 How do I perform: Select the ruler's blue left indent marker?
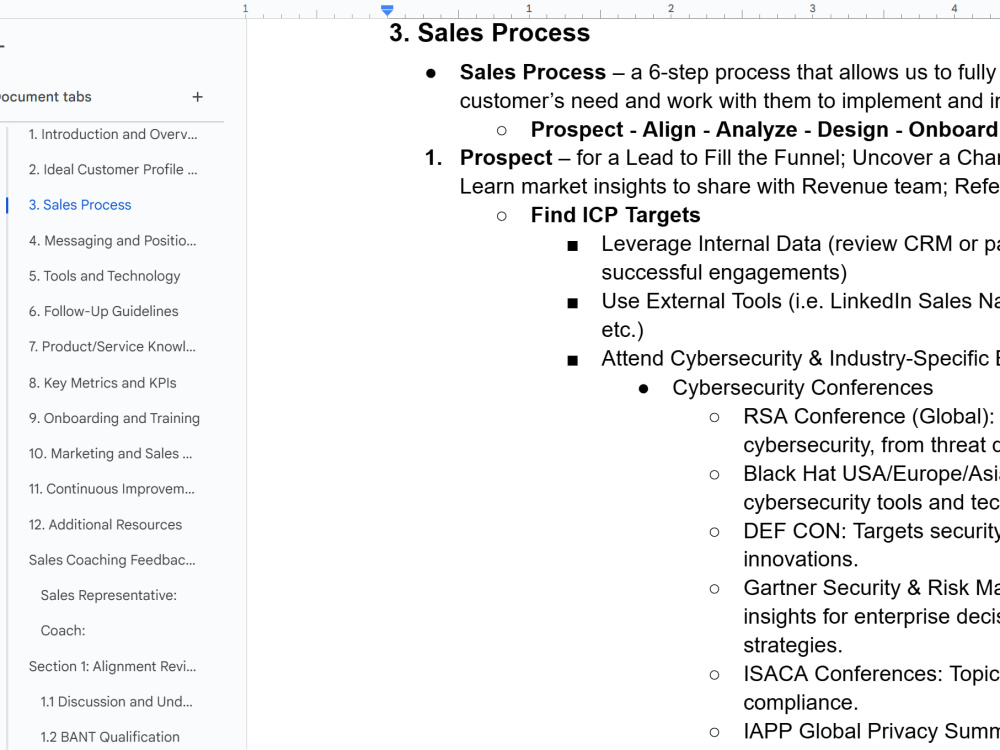387,10
